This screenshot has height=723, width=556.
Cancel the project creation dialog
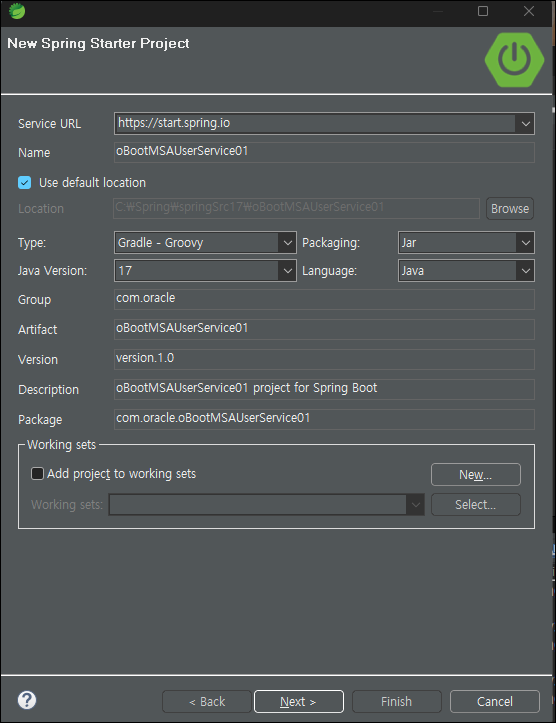tap(495, 701)
